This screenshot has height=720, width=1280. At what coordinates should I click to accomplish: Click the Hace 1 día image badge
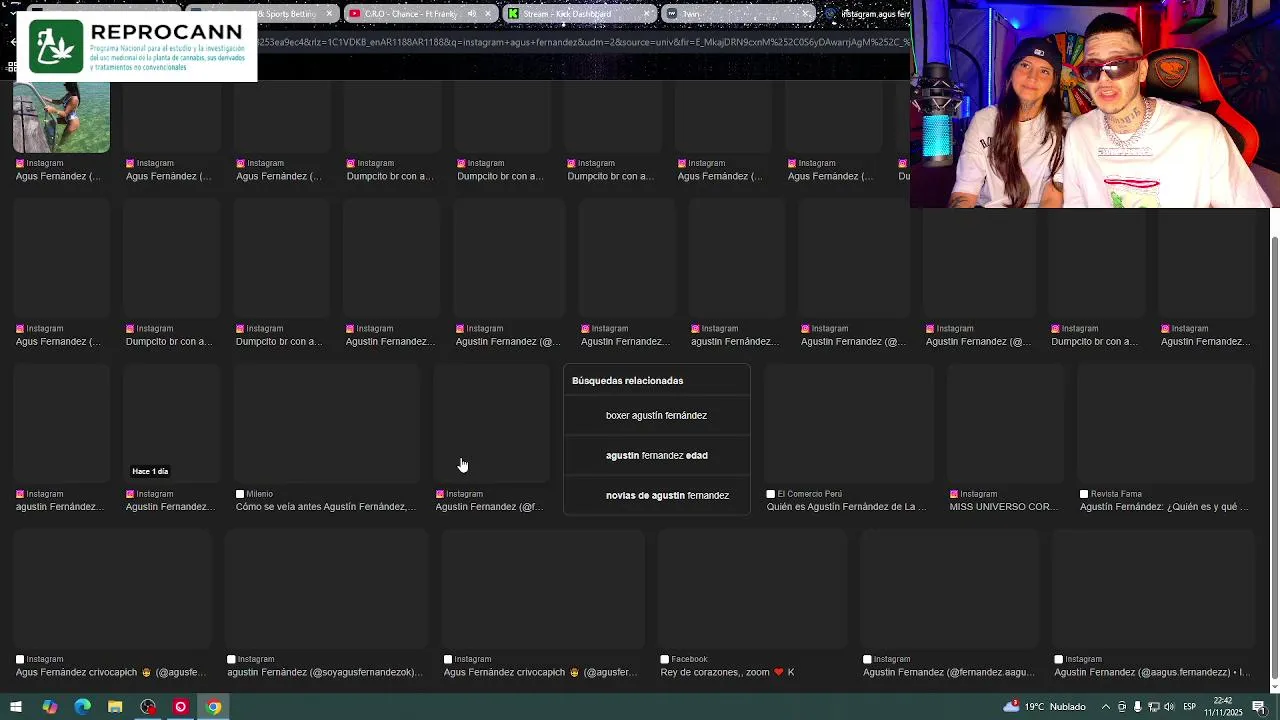(150, 471)
